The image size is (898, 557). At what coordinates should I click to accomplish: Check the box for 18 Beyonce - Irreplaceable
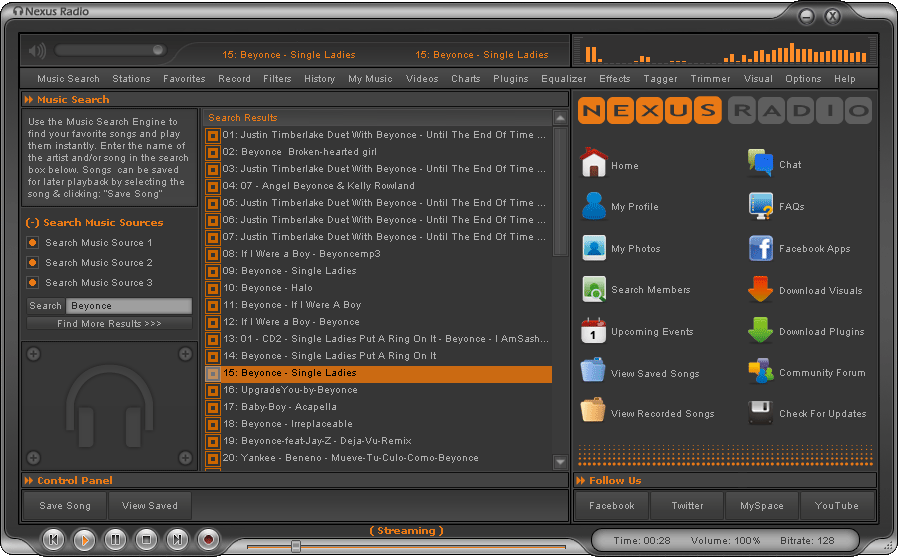click(212, 425)
